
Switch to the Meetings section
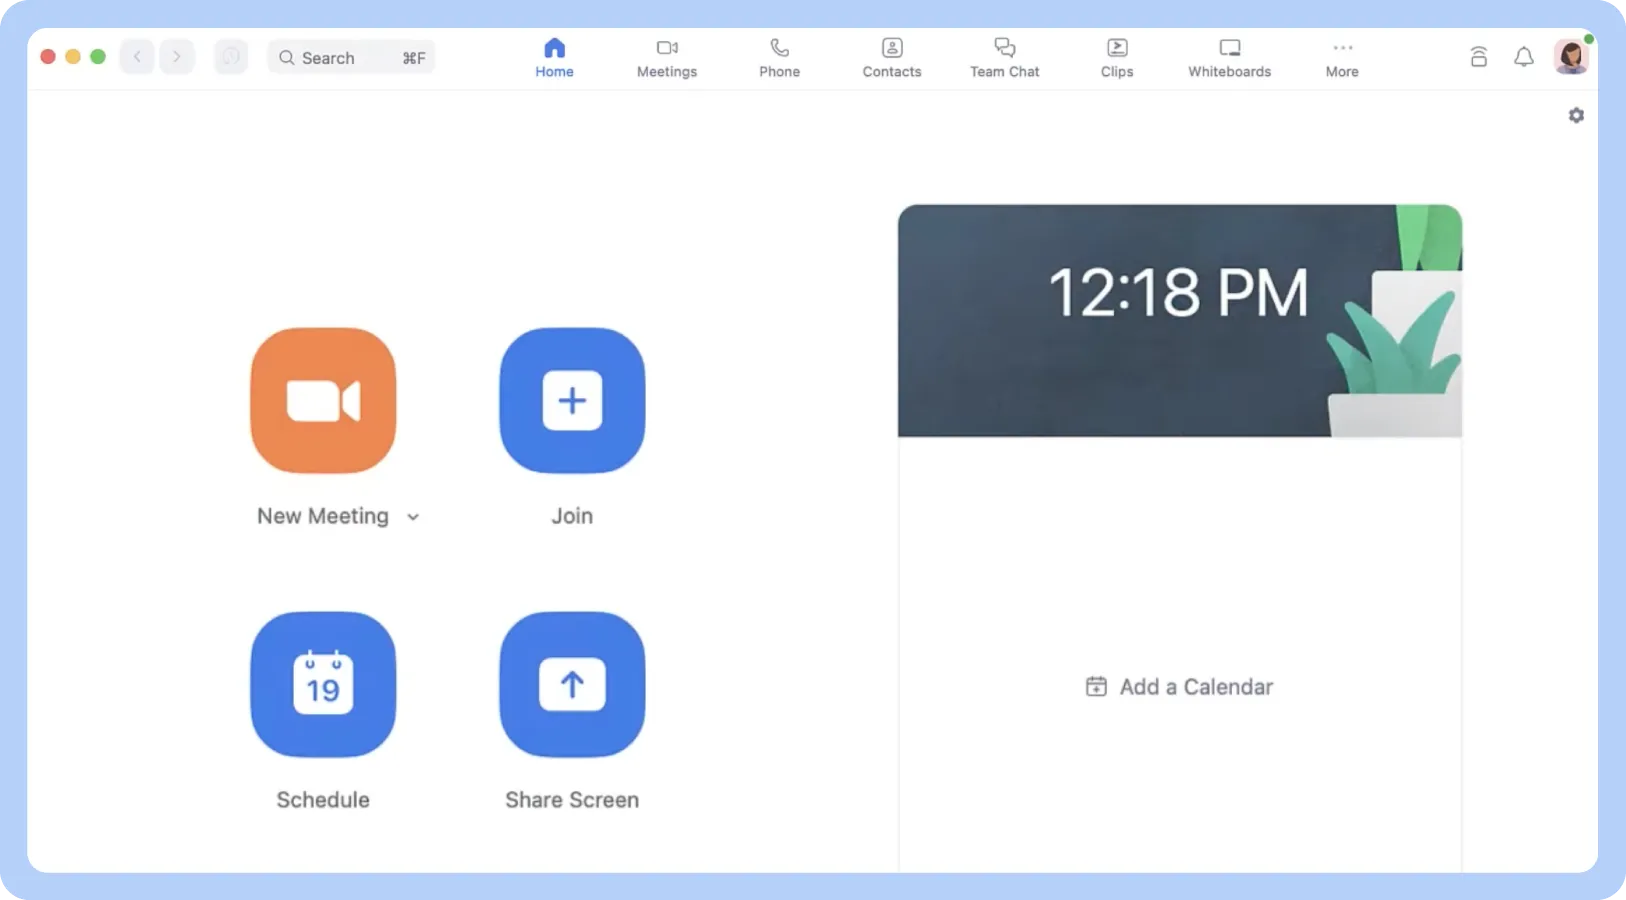[x=666, y=57]
